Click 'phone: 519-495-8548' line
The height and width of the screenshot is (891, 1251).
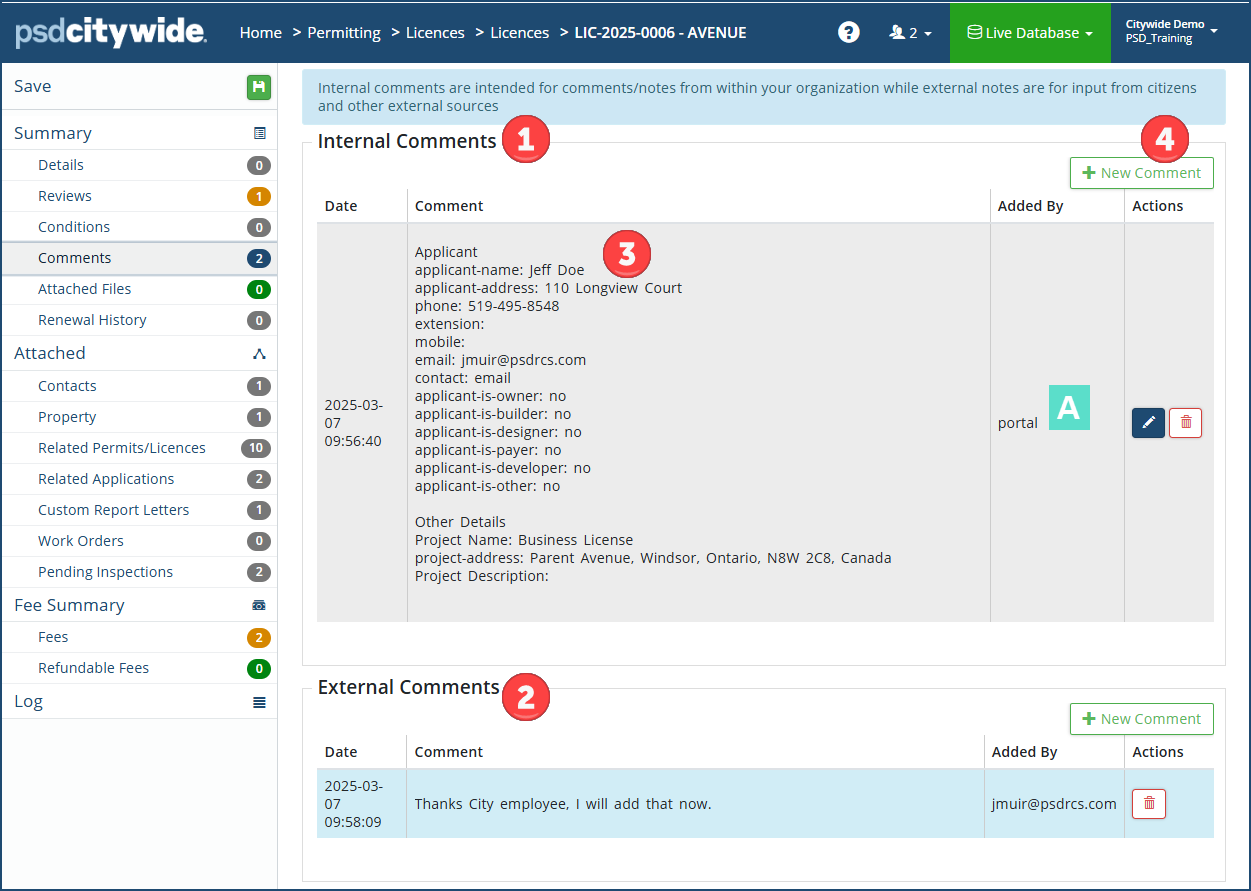point(487,306)
